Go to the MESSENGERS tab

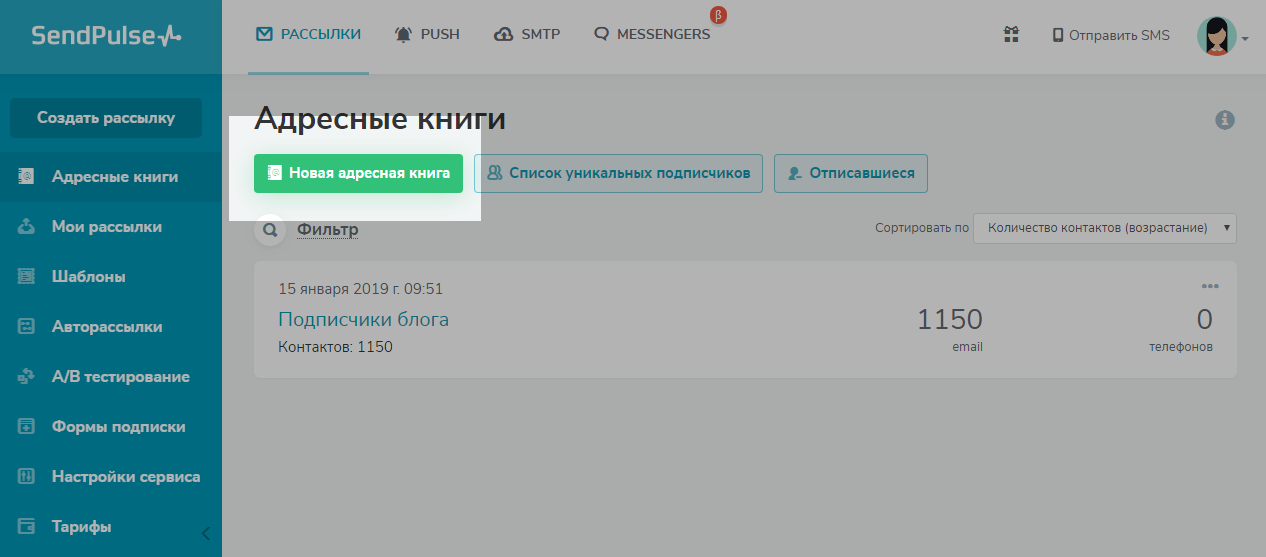point(652,34)
